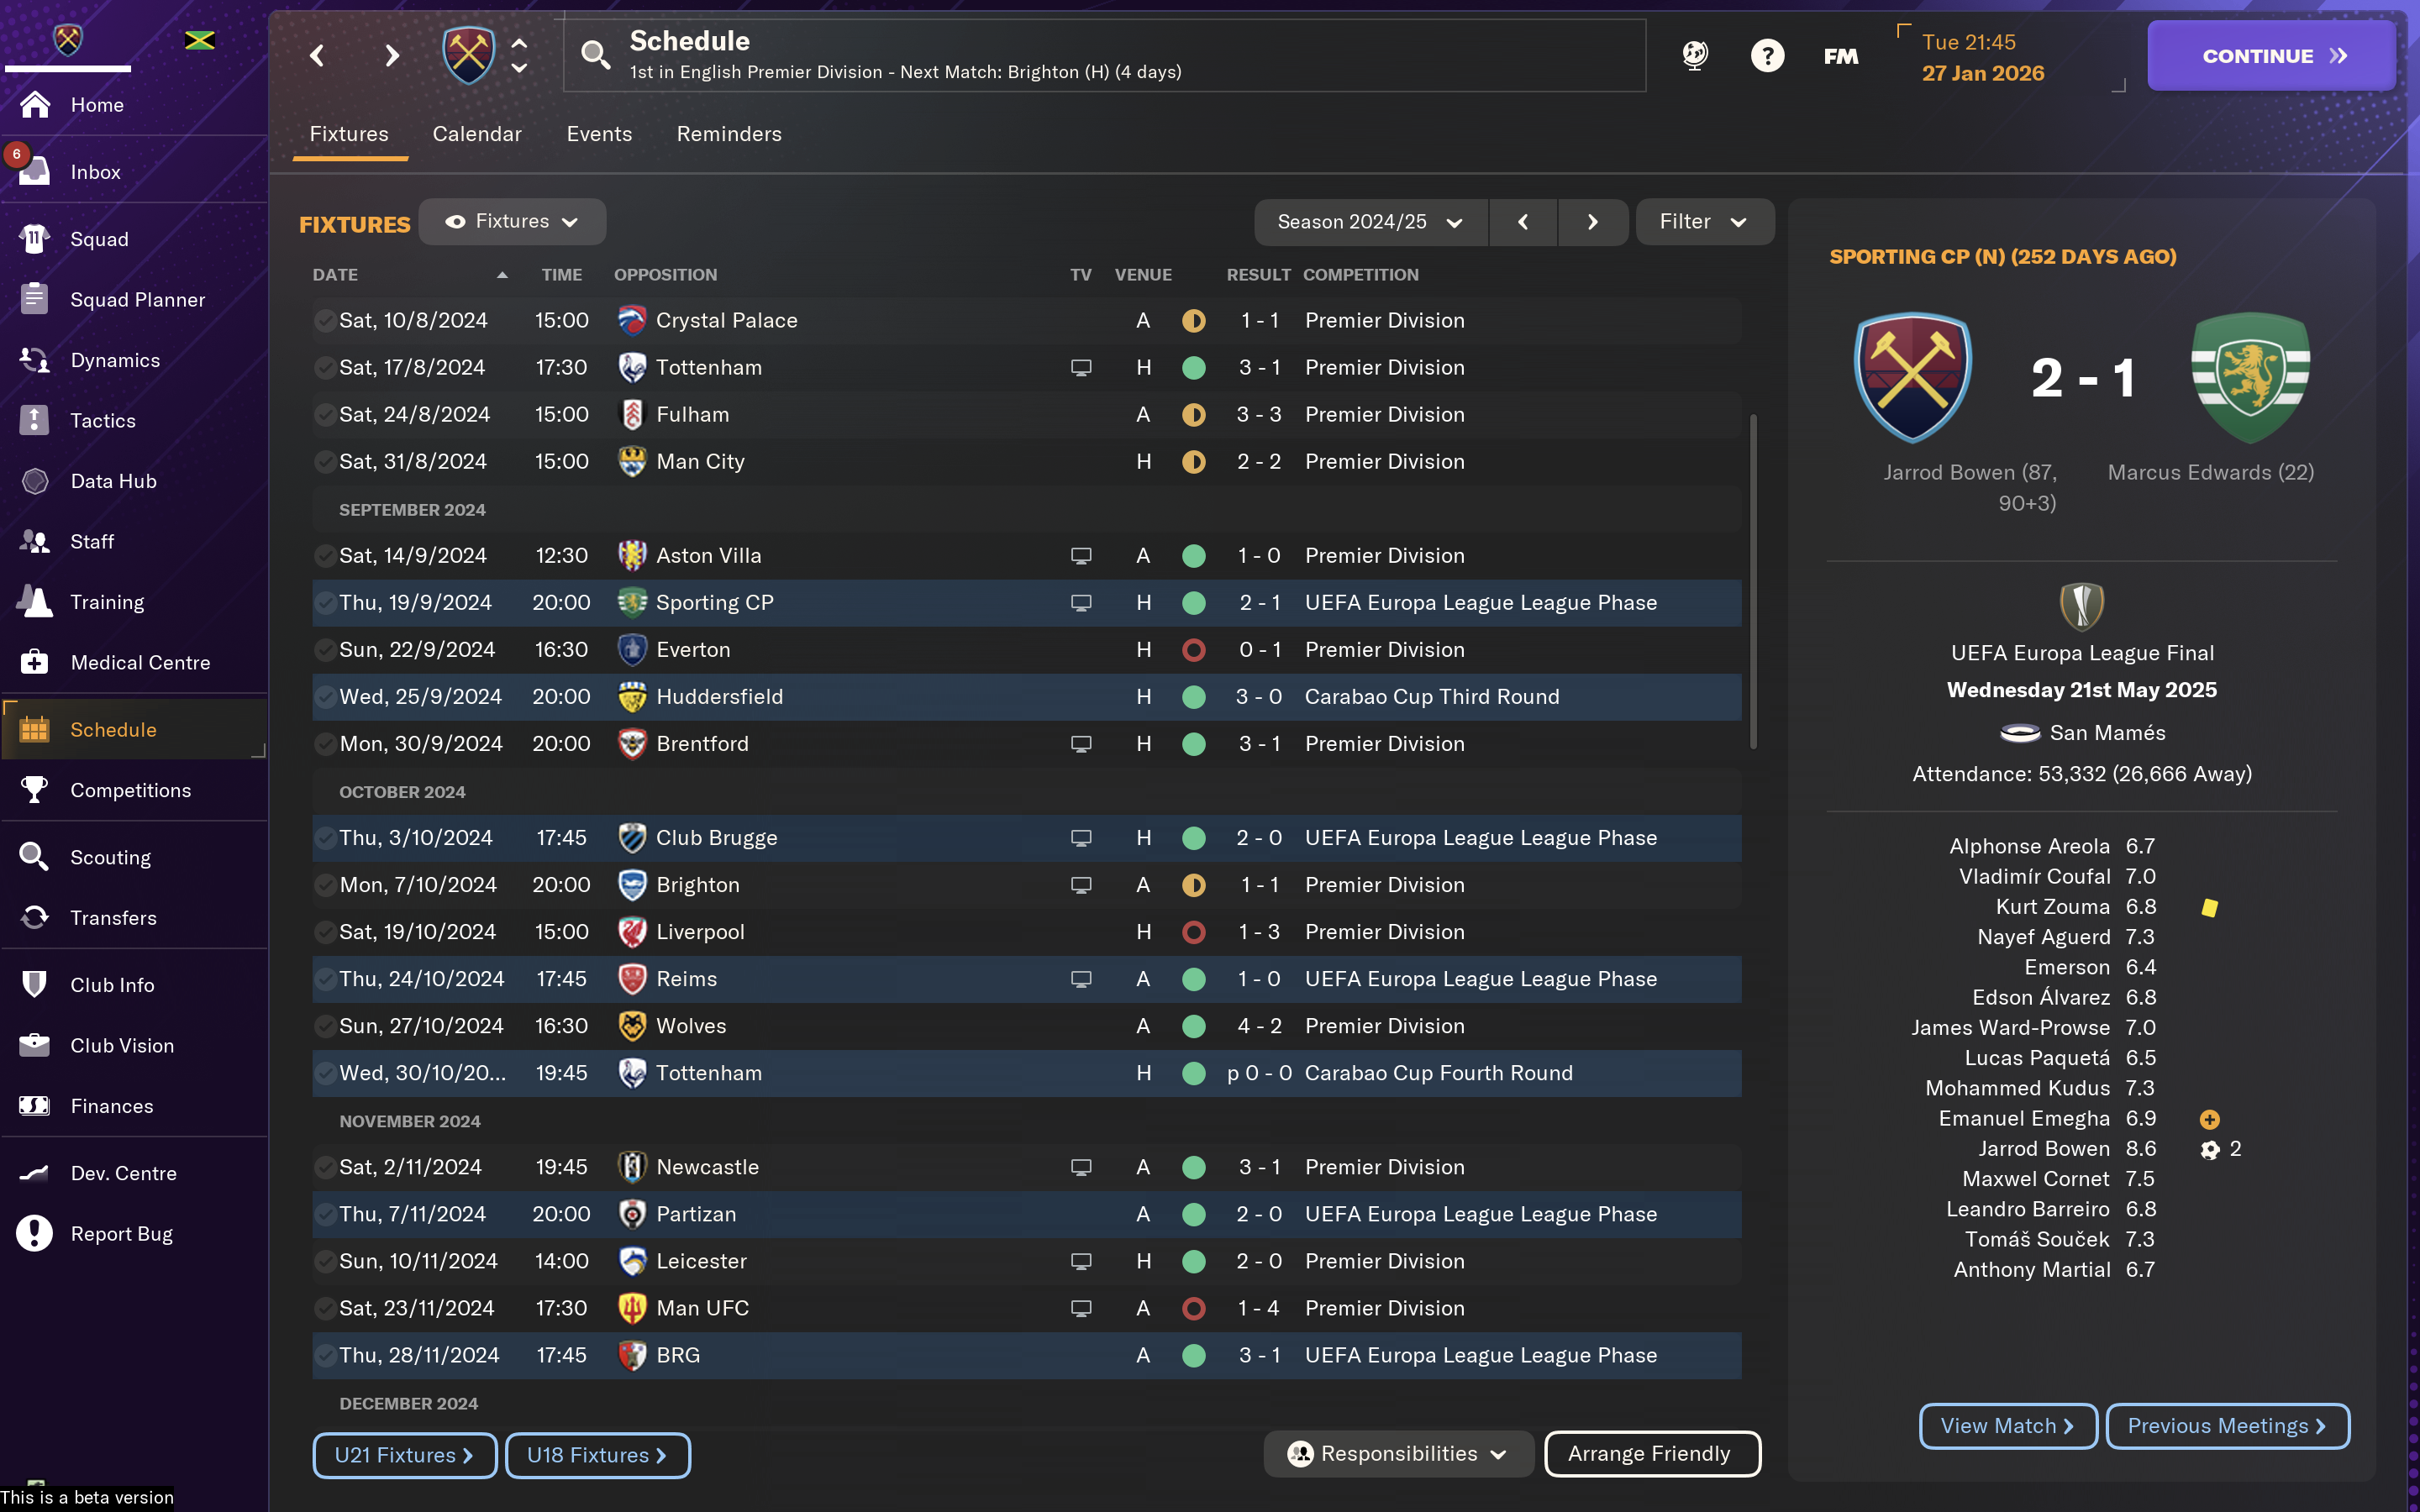Switch to the Calendar tab
Viewport: 2420px width, 1512px height.
pos(477,134)
